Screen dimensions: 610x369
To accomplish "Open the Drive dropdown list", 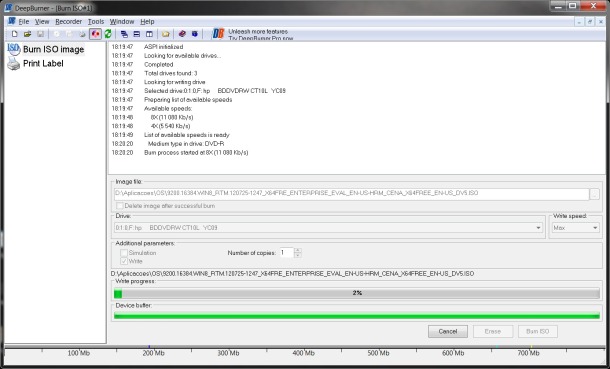I will 538,228.
